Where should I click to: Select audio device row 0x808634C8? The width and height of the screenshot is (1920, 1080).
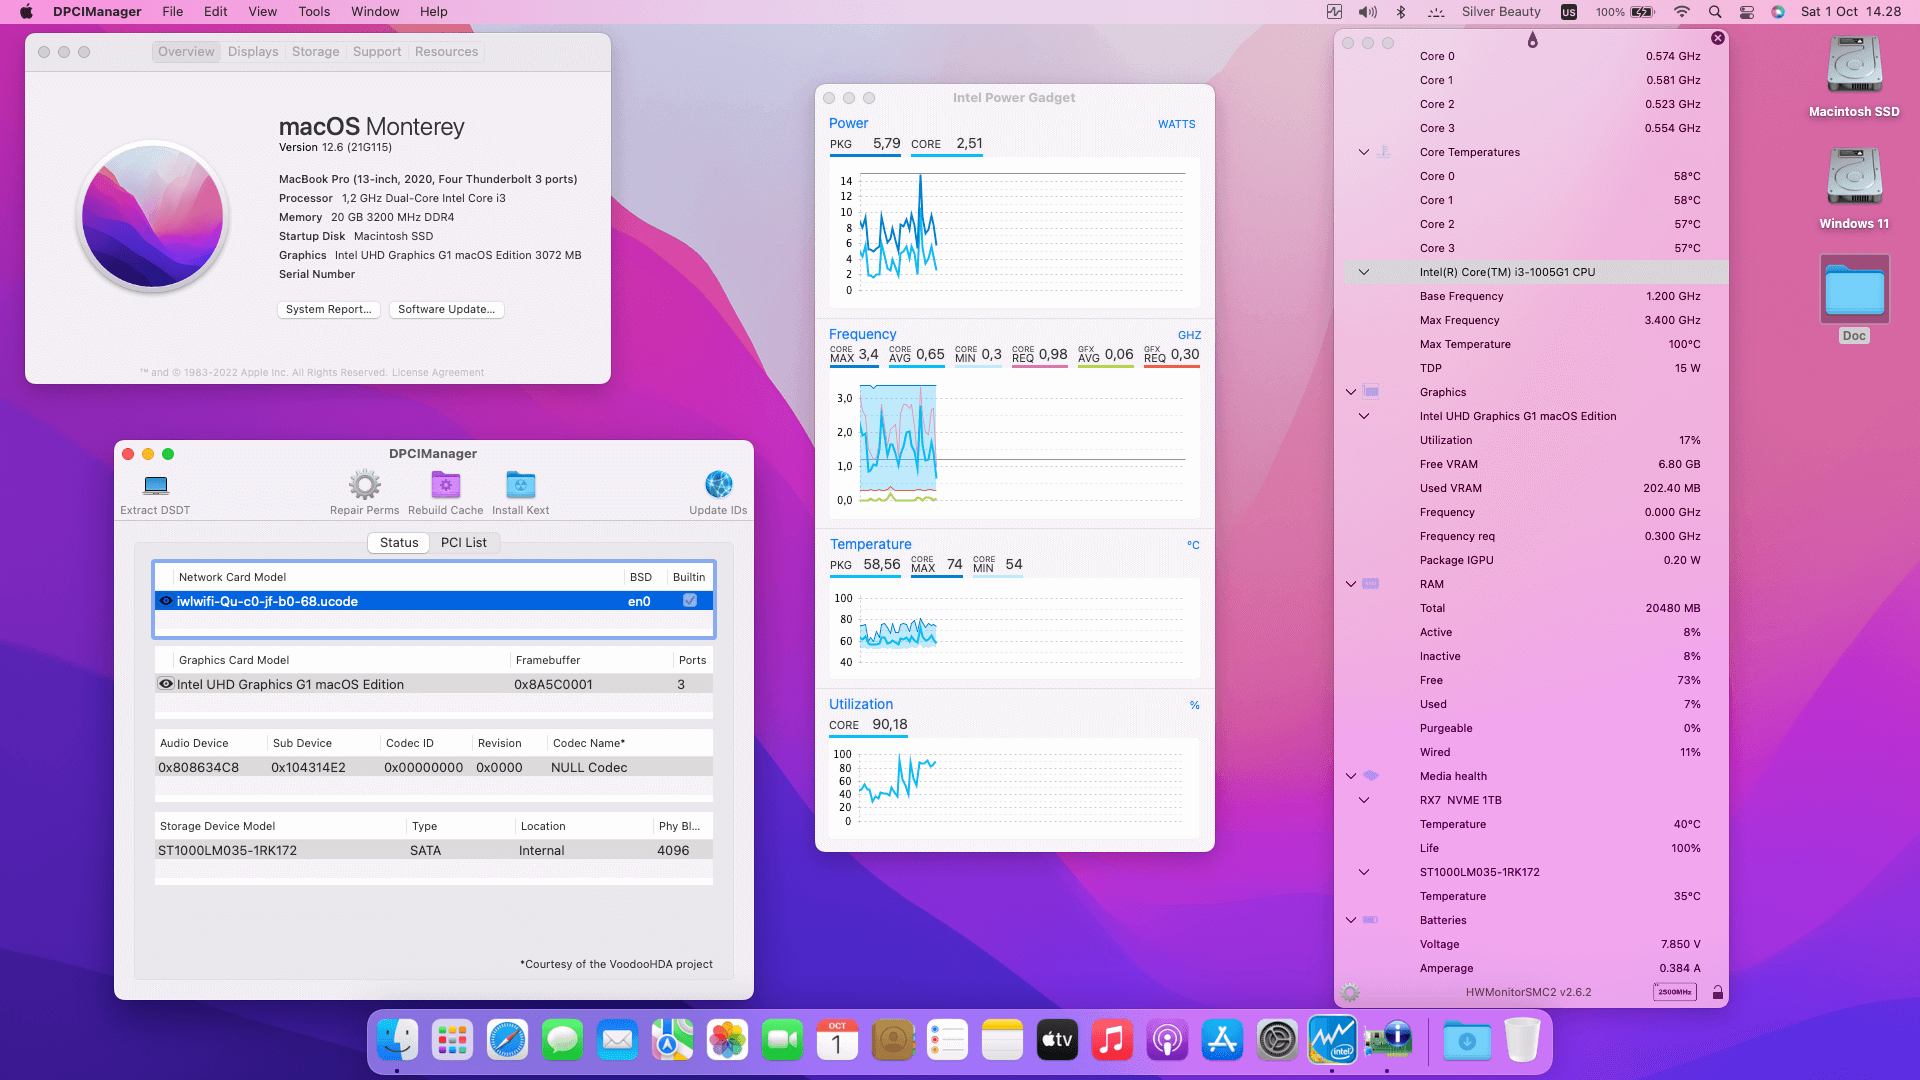[434, 767]
